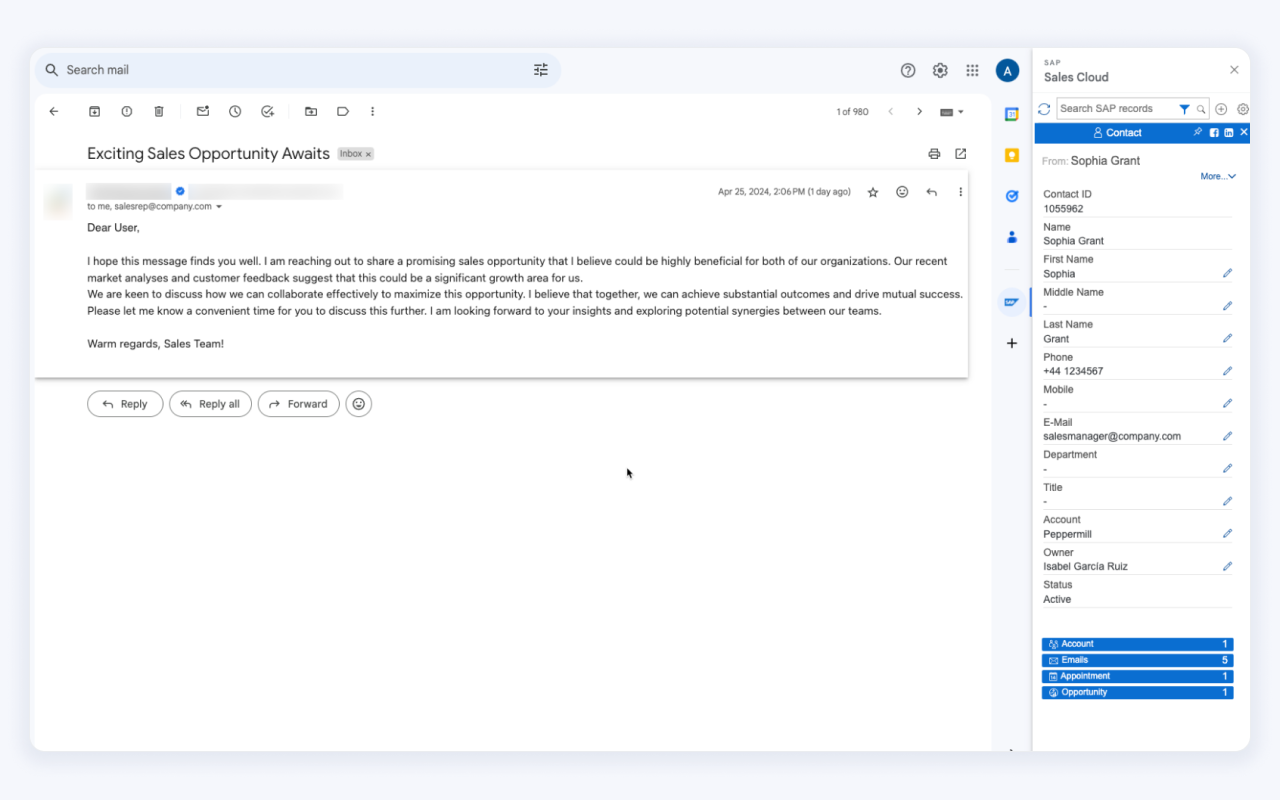Open the Snooze icon in the email toolbar

point(235,111)
